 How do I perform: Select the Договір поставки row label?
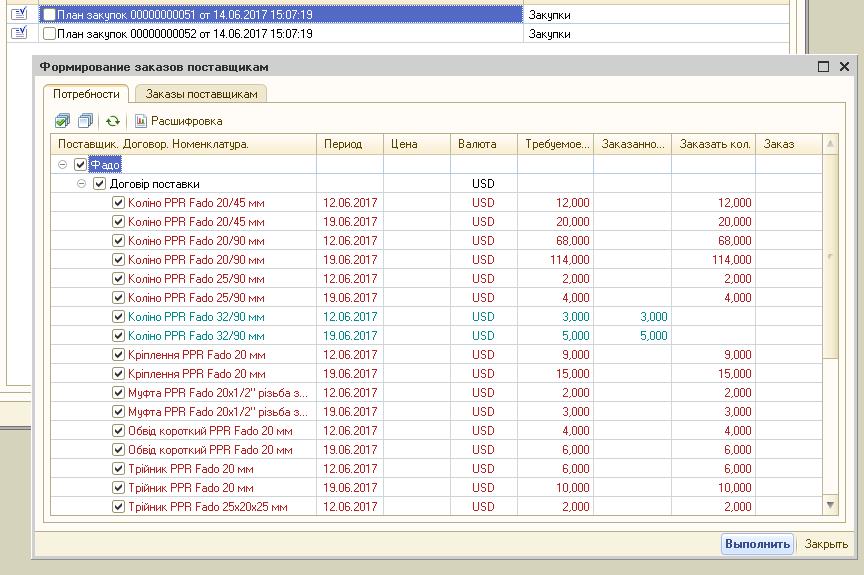tap(155, 184)
